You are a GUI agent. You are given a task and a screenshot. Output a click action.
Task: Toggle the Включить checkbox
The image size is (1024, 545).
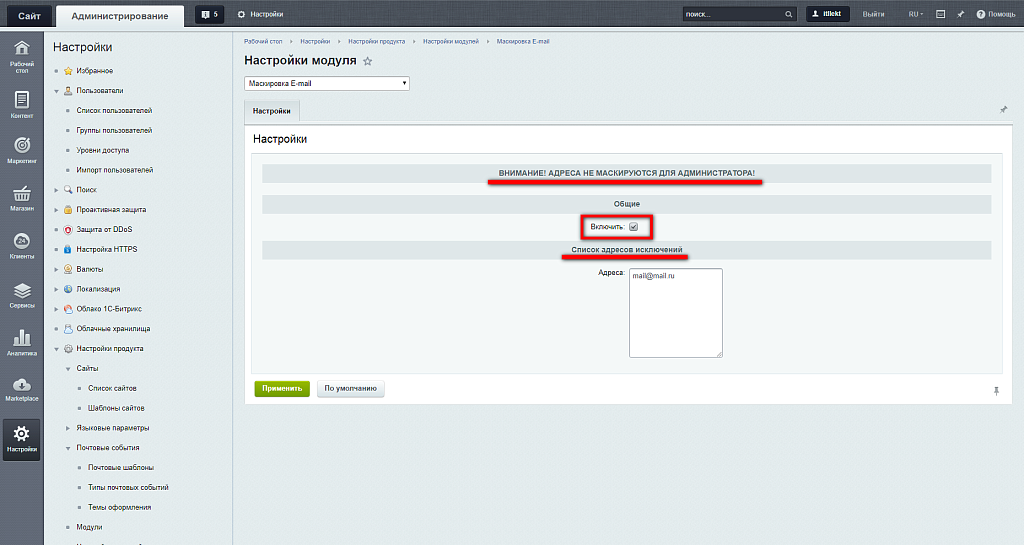coord(633,227)
